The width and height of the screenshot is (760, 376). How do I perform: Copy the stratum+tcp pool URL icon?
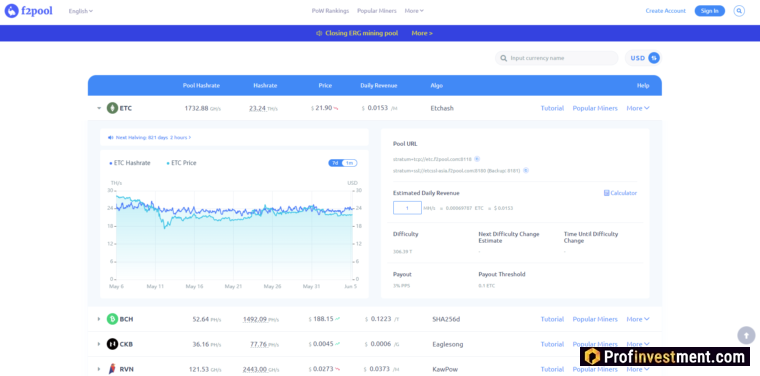point(477,159)
